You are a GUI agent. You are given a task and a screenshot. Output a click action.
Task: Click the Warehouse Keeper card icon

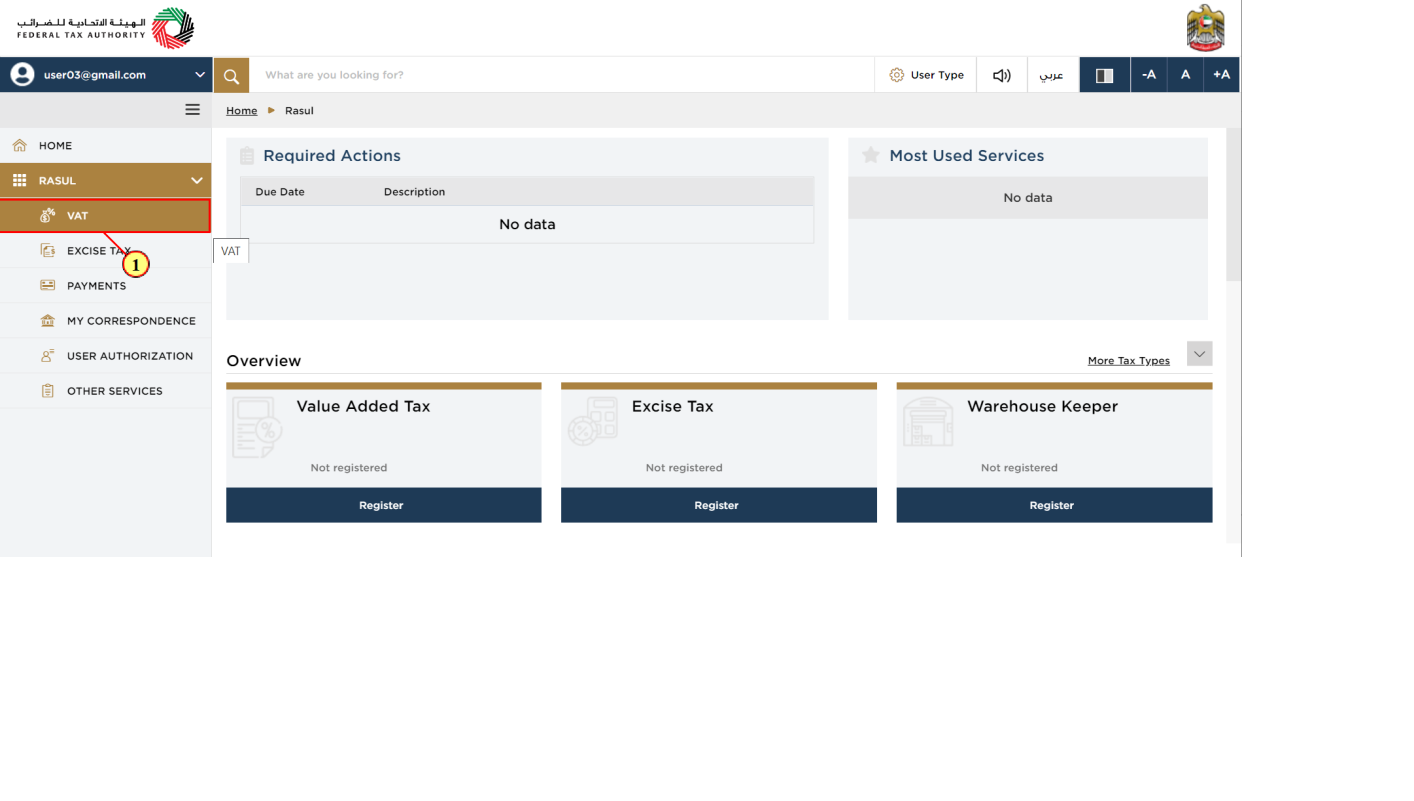(x=927, y=422)
